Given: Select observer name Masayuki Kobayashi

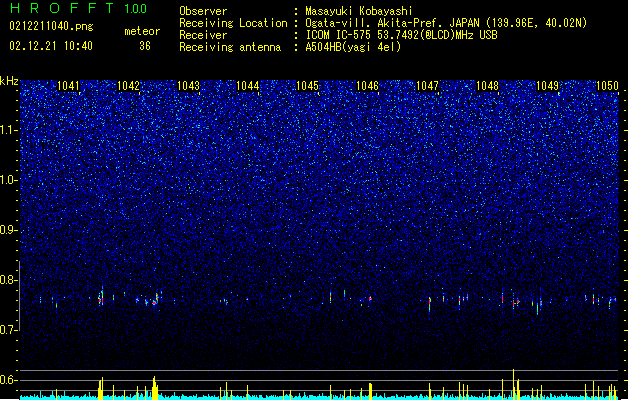Looking at the screenshot, I should [359, 11].
